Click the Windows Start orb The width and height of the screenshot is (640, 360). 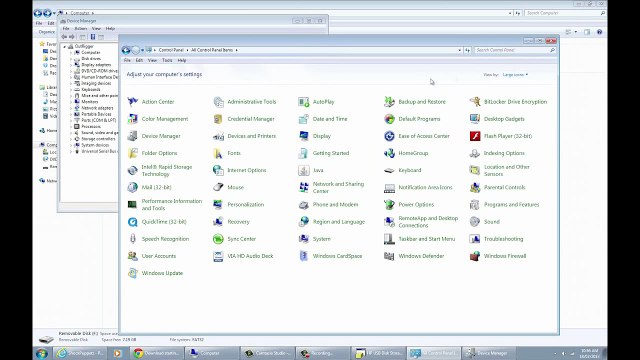click(x=42, y=353)
